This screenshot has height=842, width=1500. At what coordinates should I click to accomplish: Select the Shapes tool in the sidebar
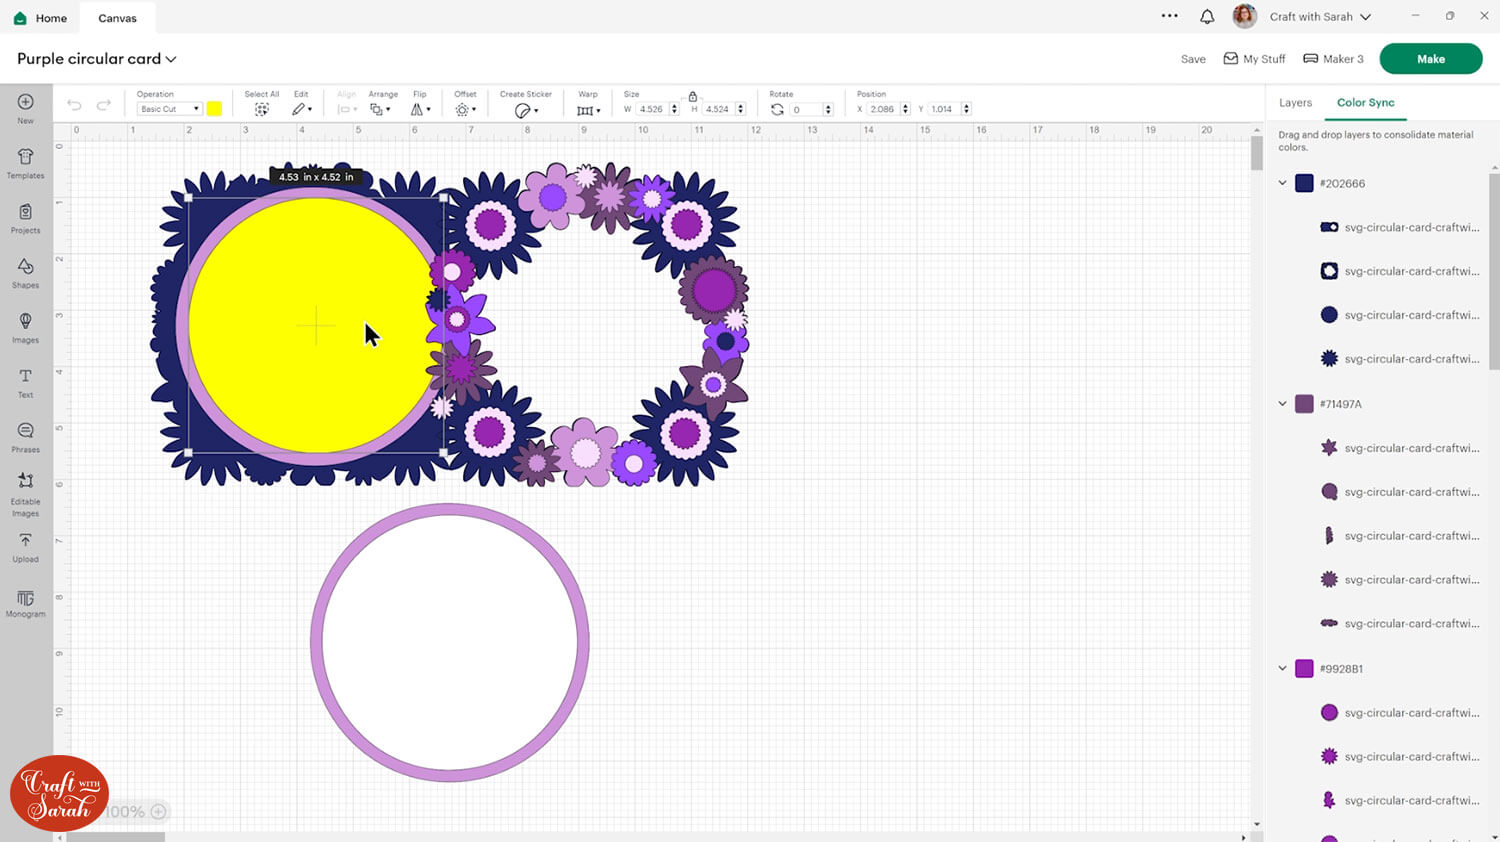[x=24, y=270]
